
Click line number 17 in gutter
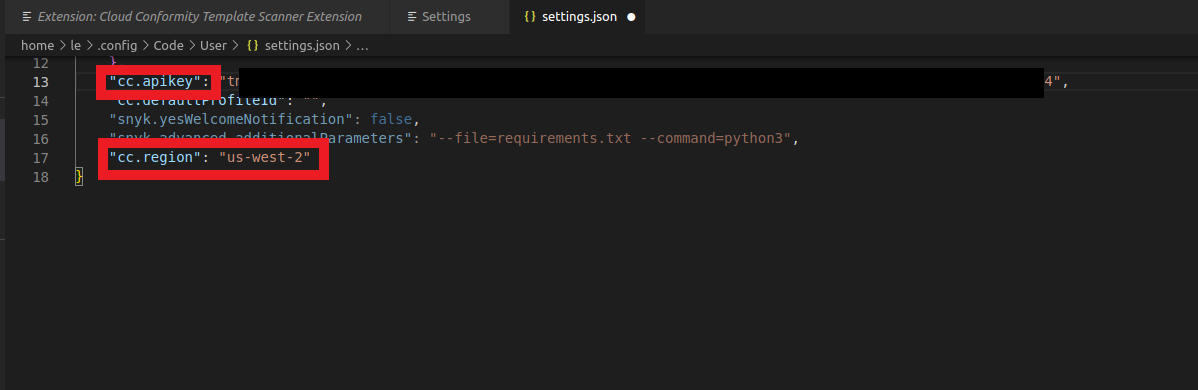tap(41, 158)
